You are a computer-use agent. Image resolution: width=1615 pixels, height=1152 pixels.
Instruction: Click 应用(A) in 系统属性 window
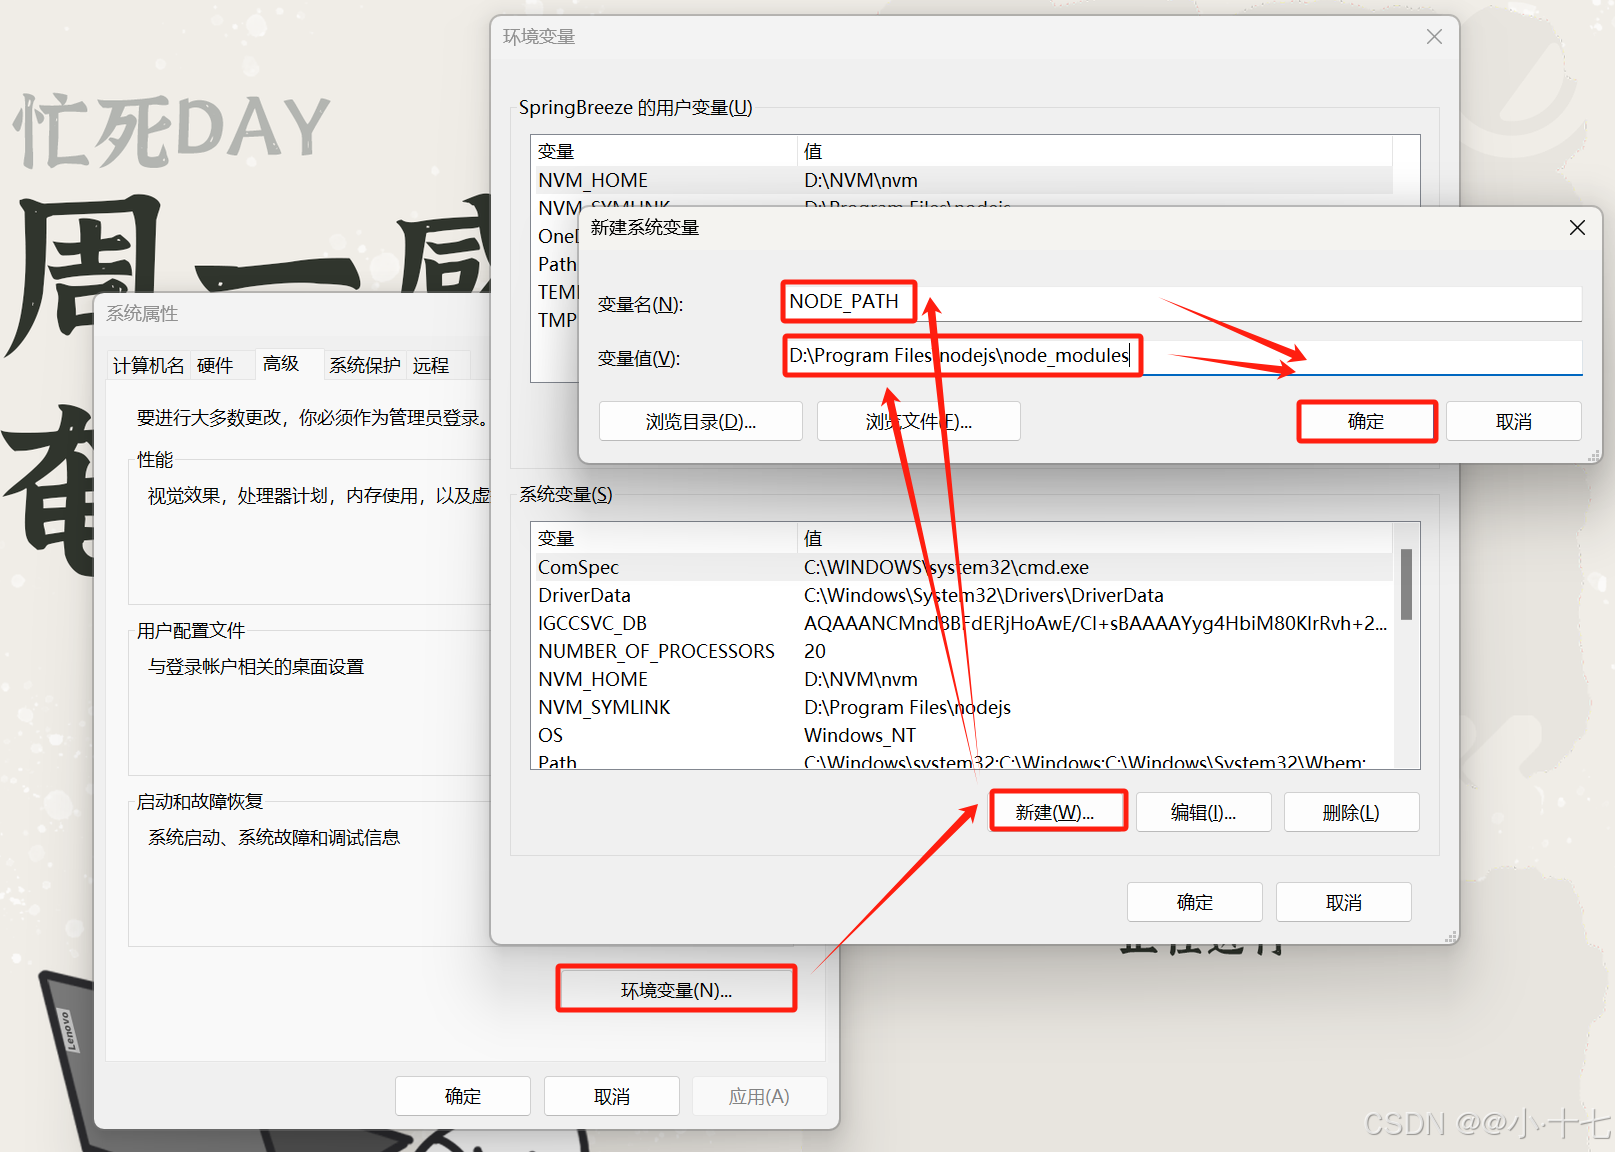(759, 1096)
